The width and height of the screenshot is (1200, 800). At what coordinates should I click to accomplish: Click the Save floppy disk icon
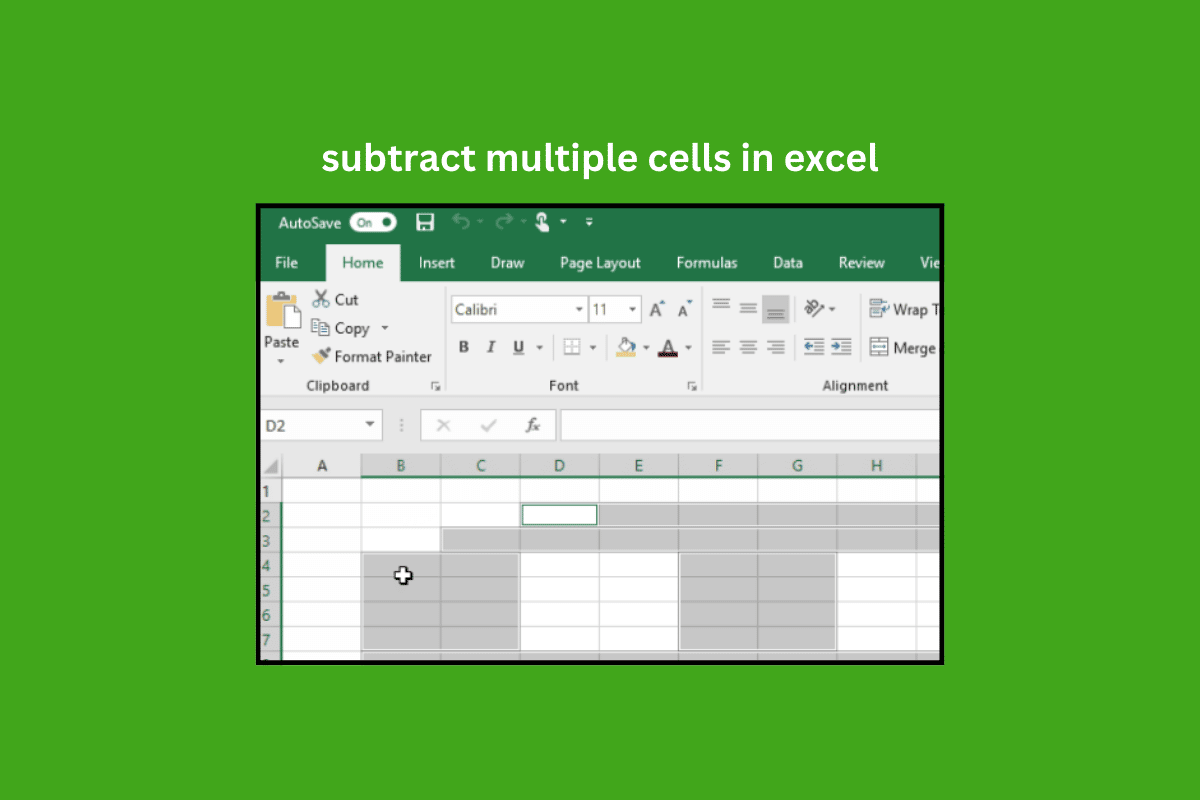(425, 223)
